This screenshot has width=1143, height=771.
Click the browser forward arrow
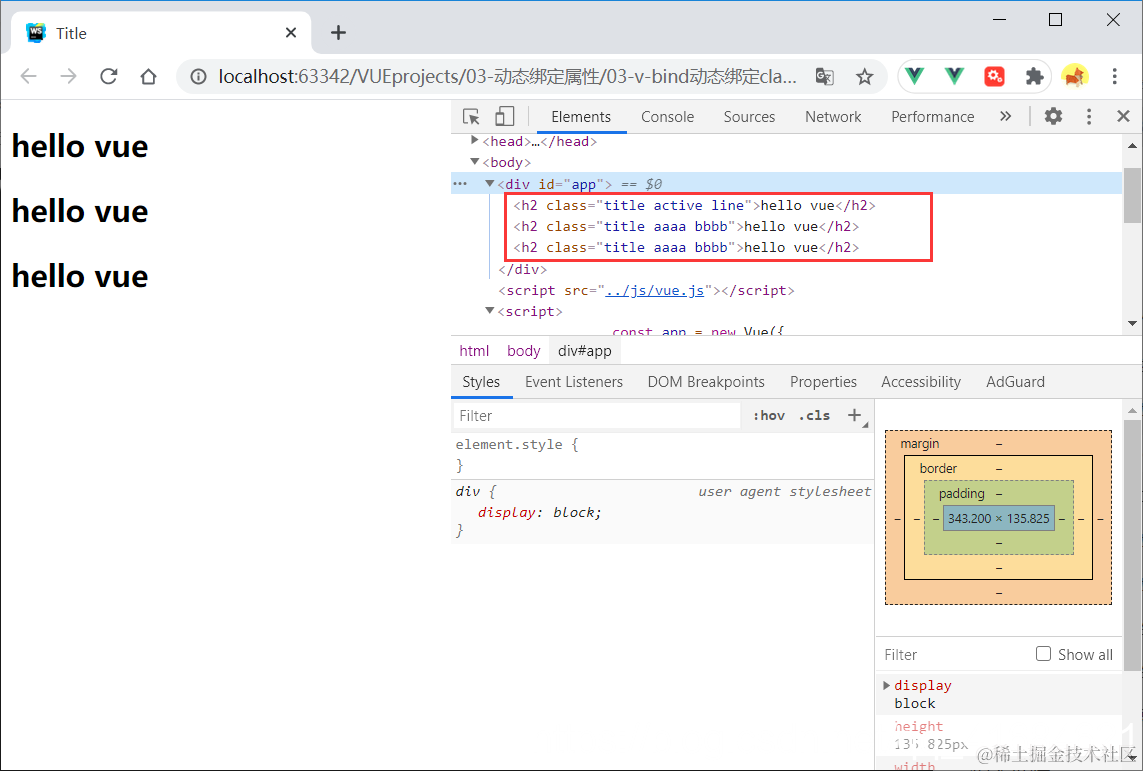(x=69, y=77)
